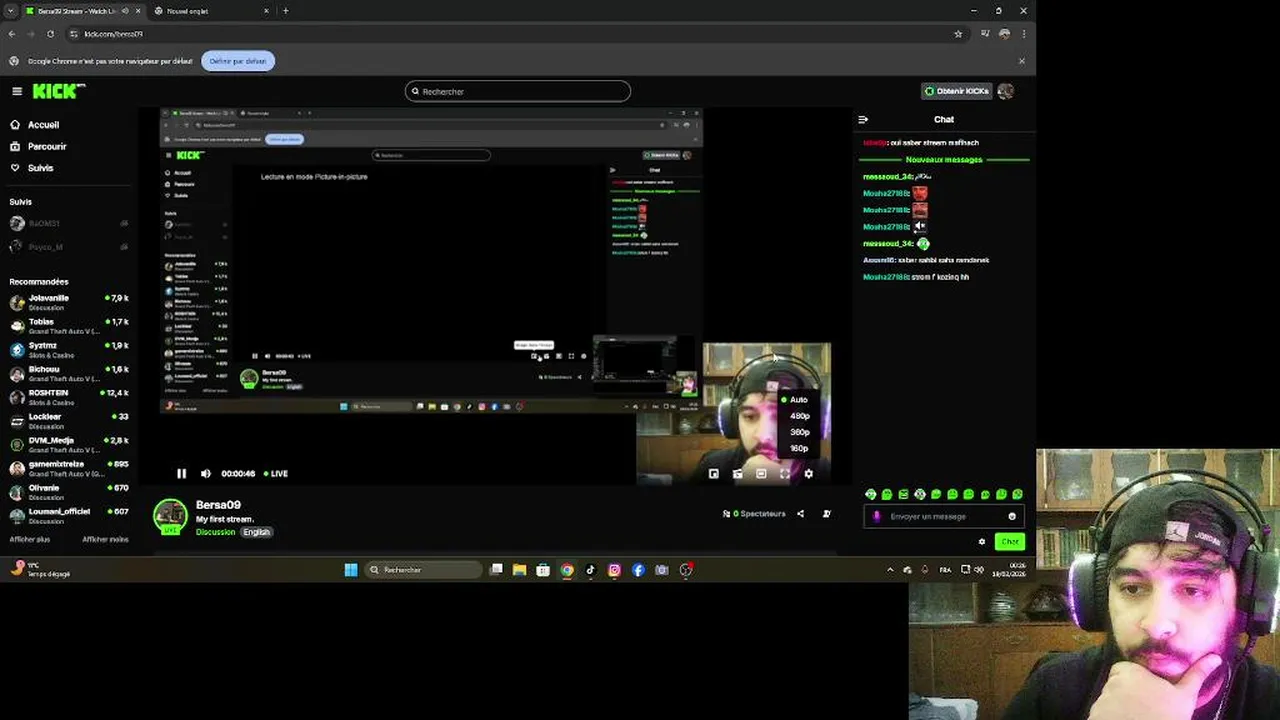Click the Rechercher search box on Kick
The image size is (1280, 720).
click(x=518, y=91)
